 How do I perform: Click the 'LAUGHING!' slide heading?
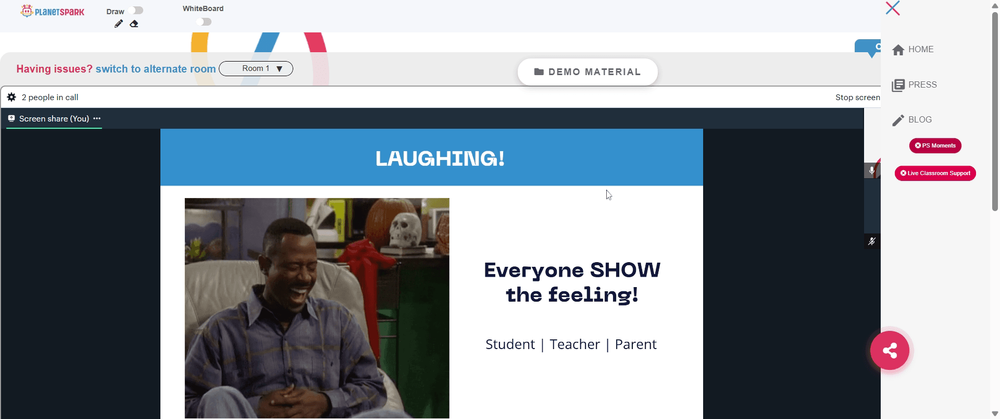click(x=440, y=158)
